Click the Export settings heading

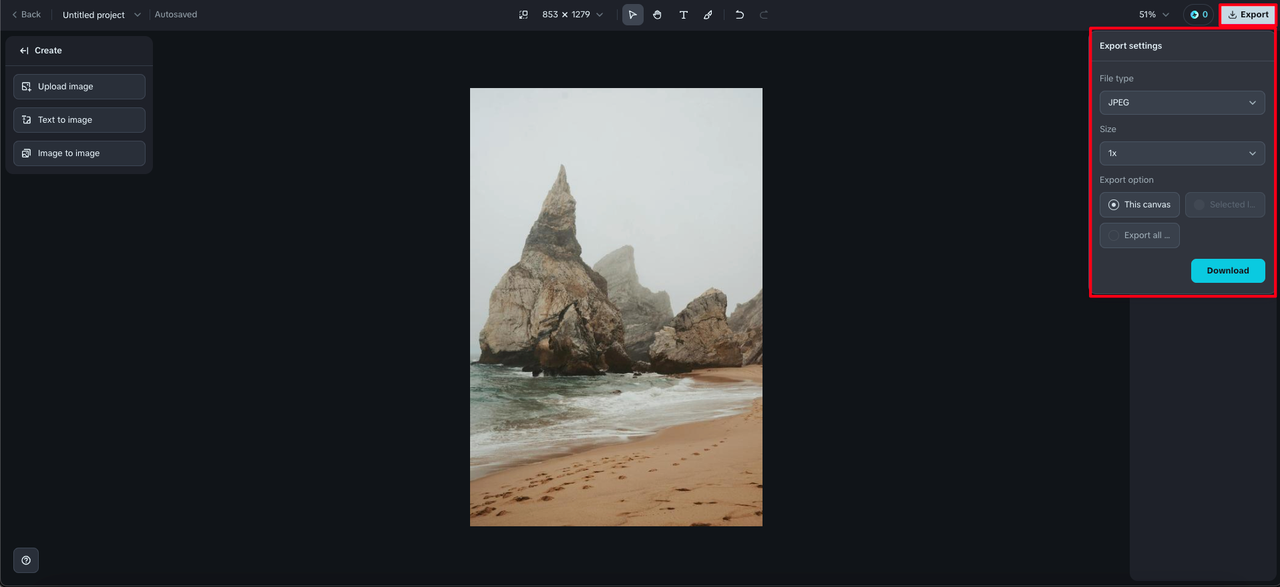coord(1130,46)
